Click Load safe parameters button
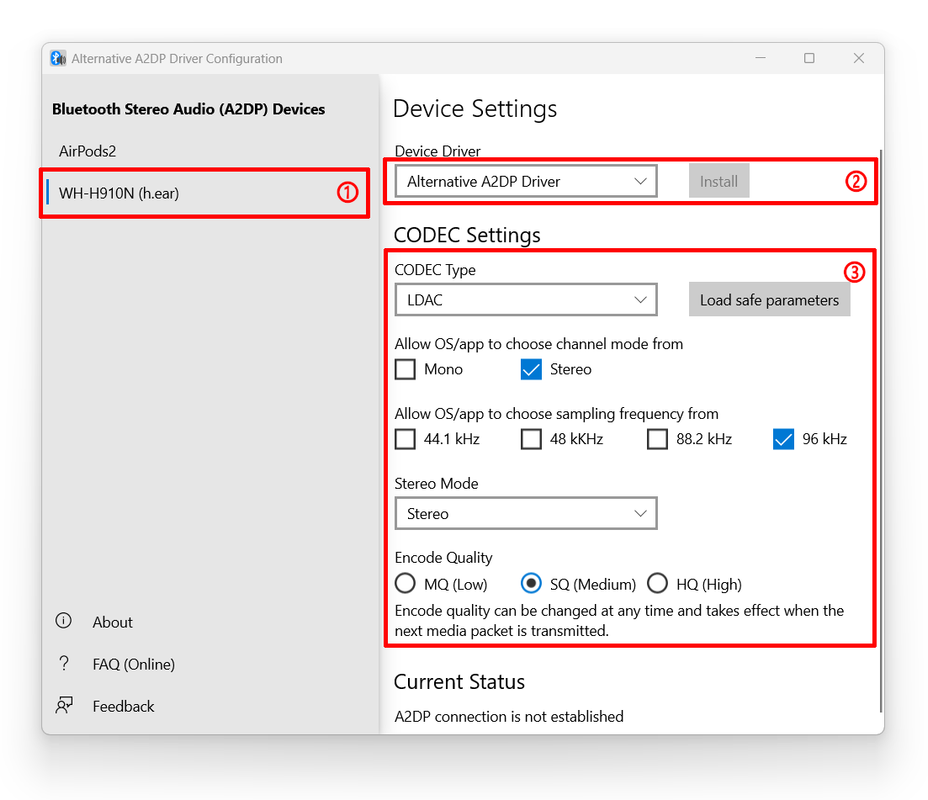The width and height of the screenshot is (928, 800). (769, 299)
